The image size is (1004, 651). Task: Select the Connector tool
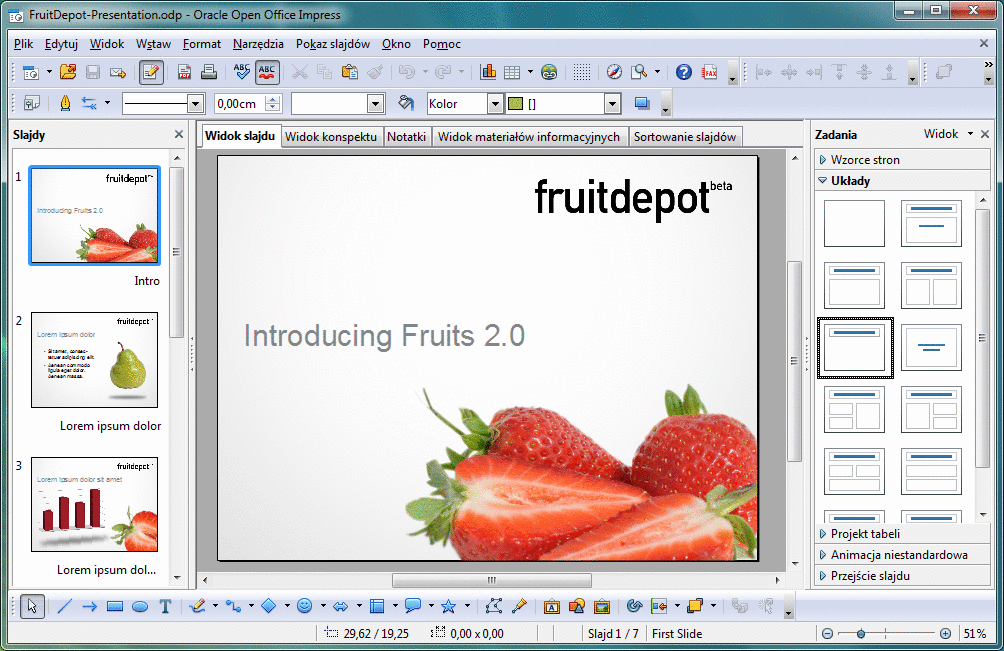coord(233,606)
